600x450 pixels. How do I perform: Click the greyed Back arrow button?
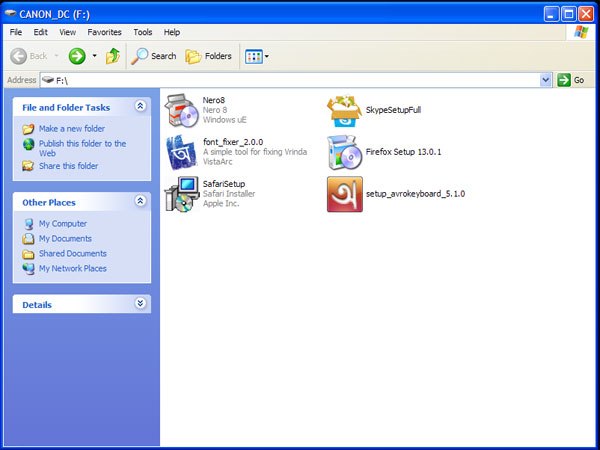(18, 56)
